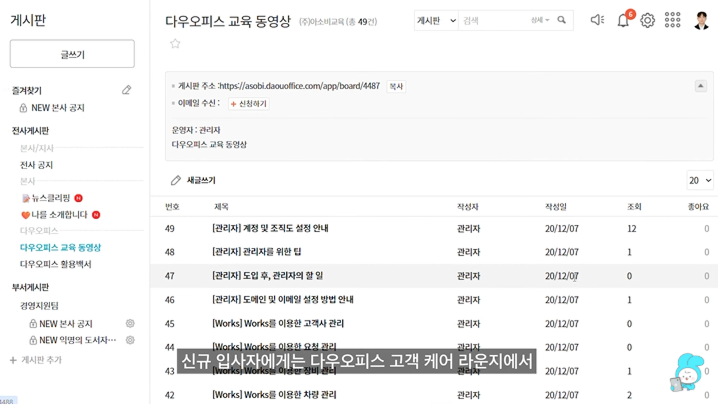Open the 전사 공지 board

[36, 165]
